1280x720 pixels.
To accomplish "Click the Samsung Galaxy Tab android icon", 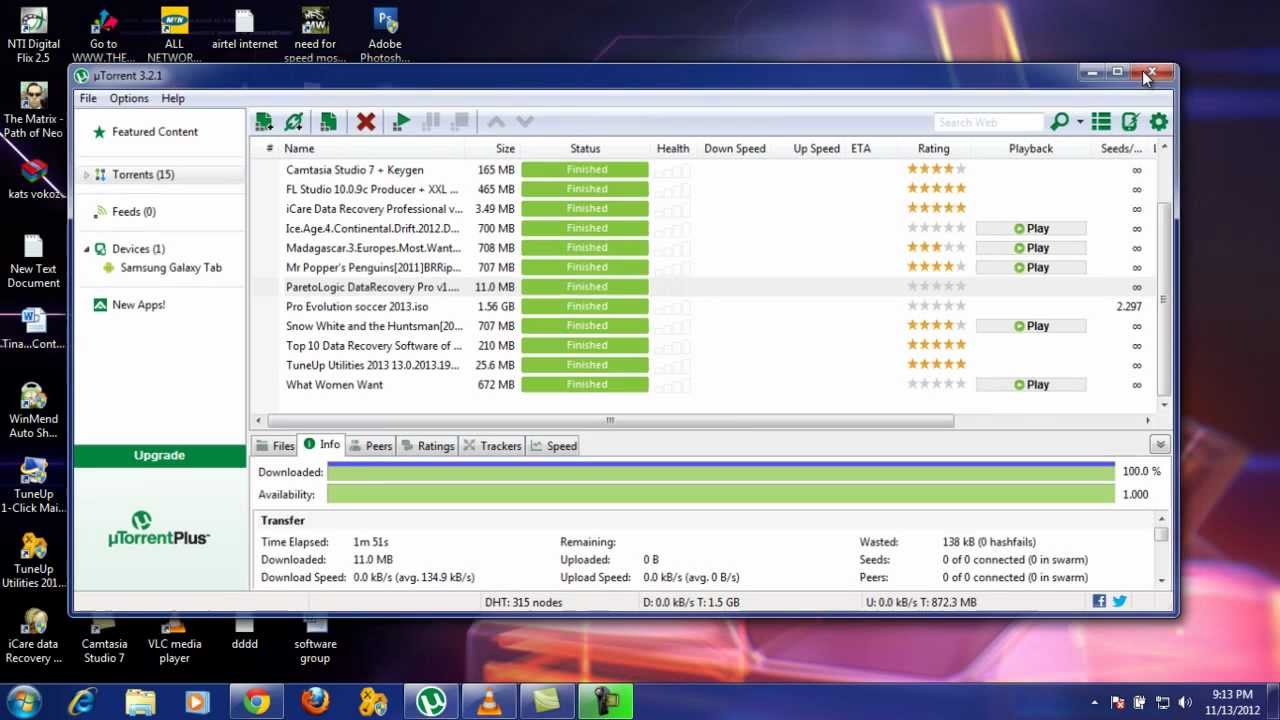I will 109,268.
